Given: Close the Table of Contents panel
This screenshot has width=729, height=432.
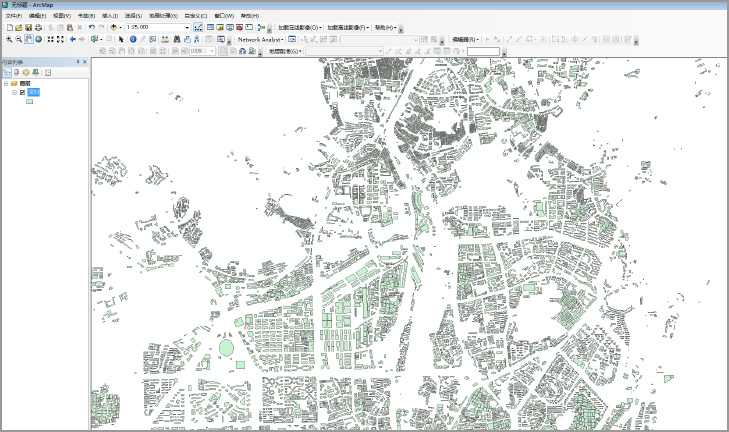Looking at the screenshot, I should (85, 62).
